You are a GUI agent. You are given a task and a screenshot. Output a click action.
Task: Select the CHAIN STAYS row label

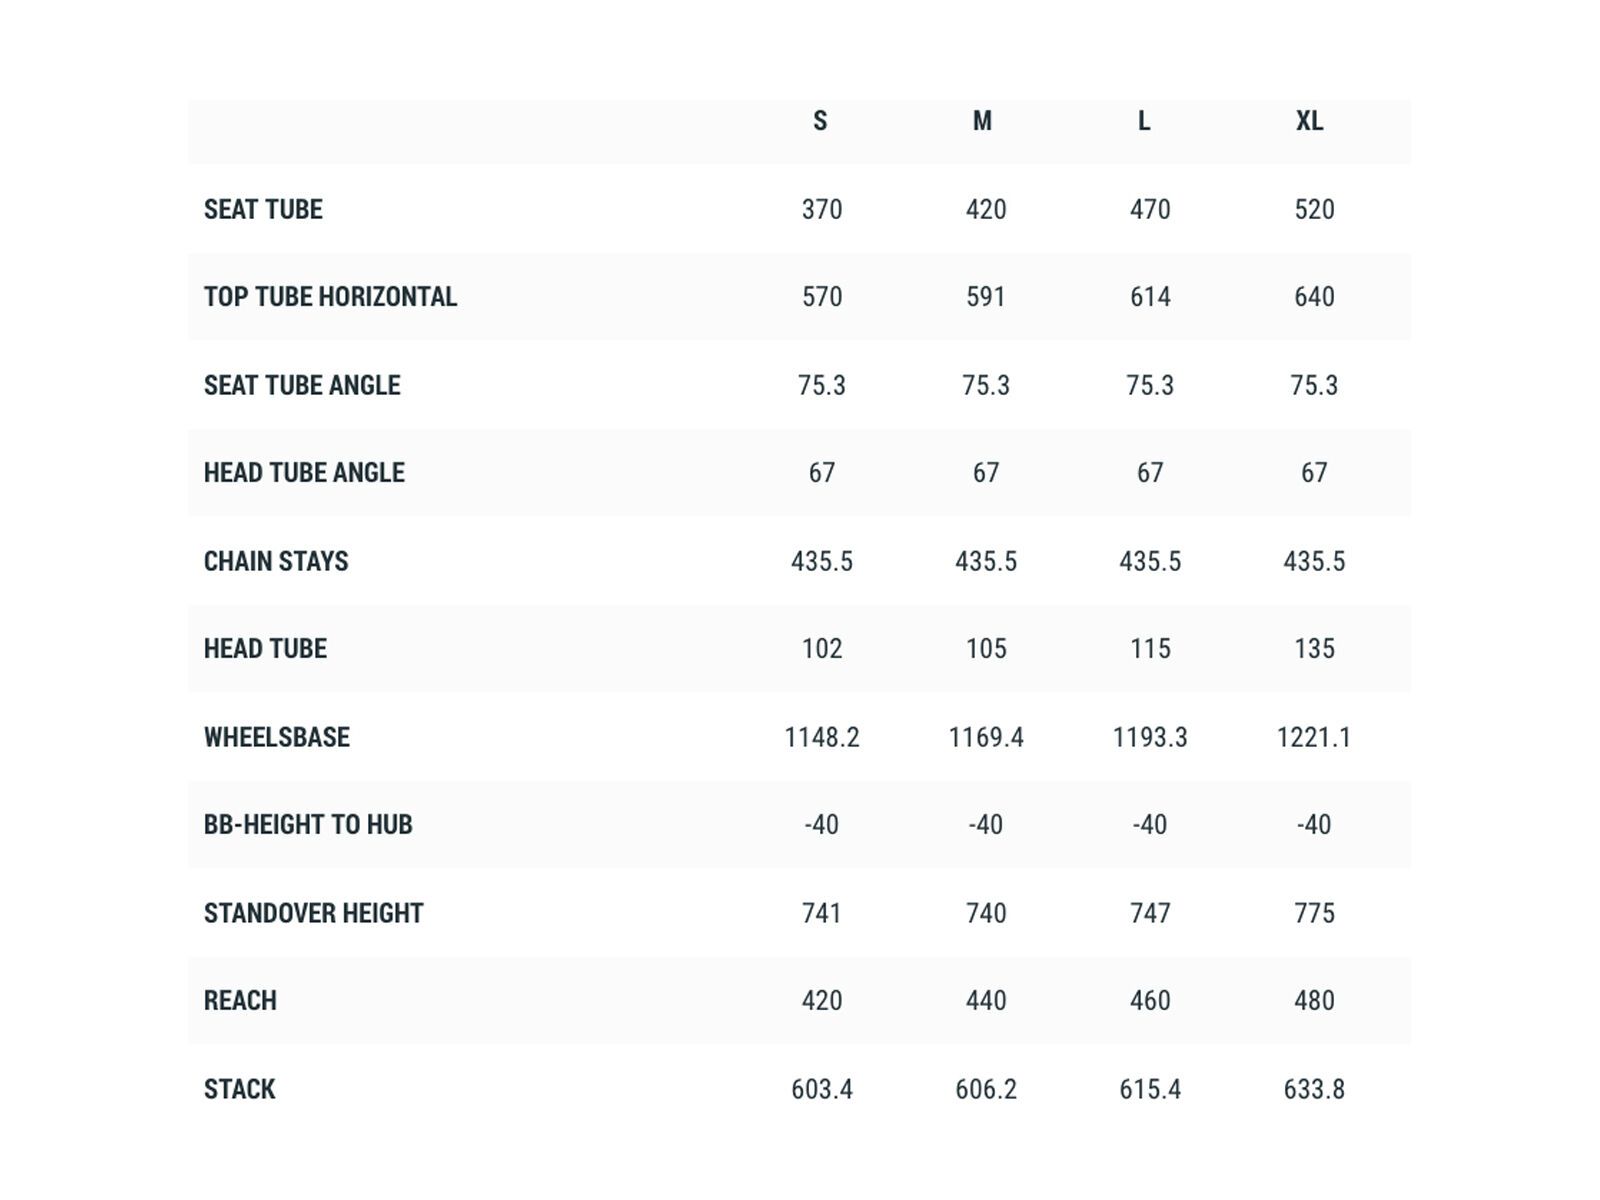(x=276, y=561)
